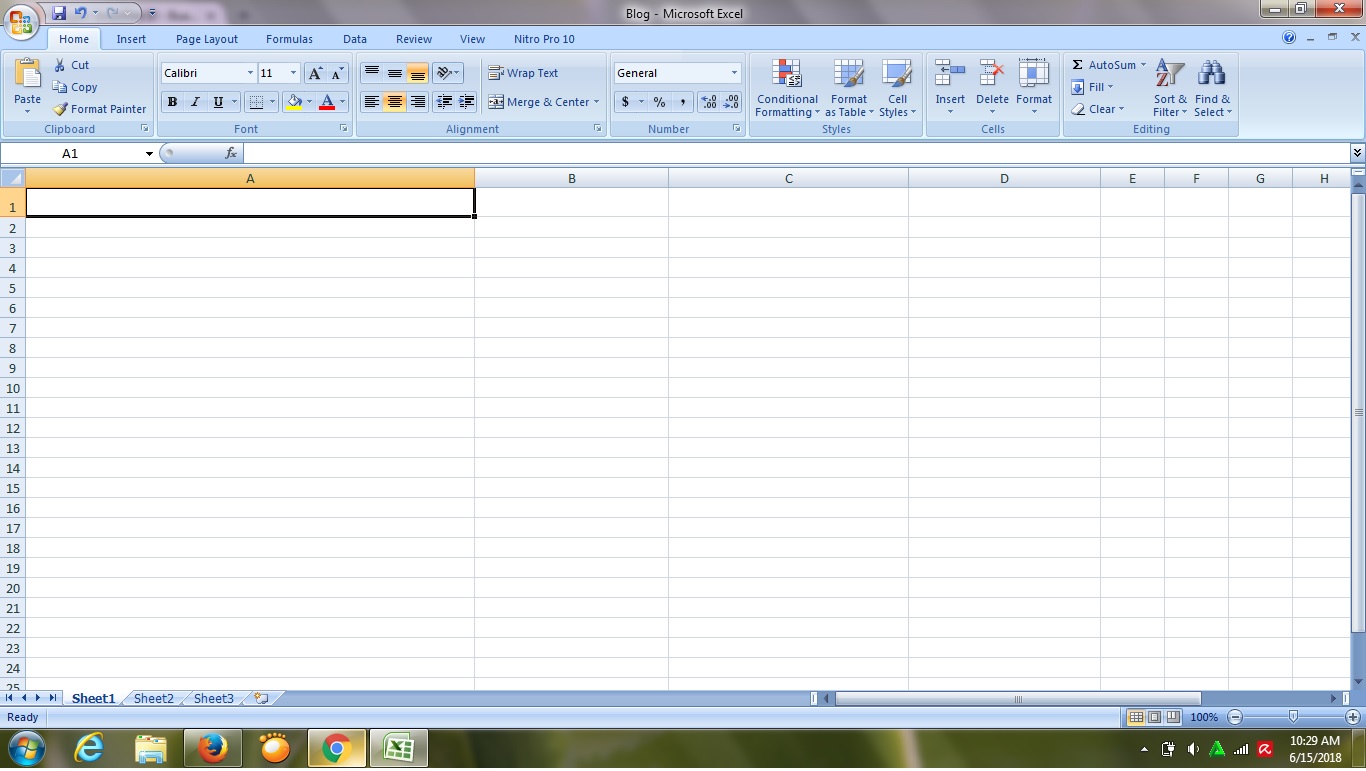The width and height of the screenshot is (1366, 771).
Task: Apply Comma Style number format
Action: tap(683, 102)
